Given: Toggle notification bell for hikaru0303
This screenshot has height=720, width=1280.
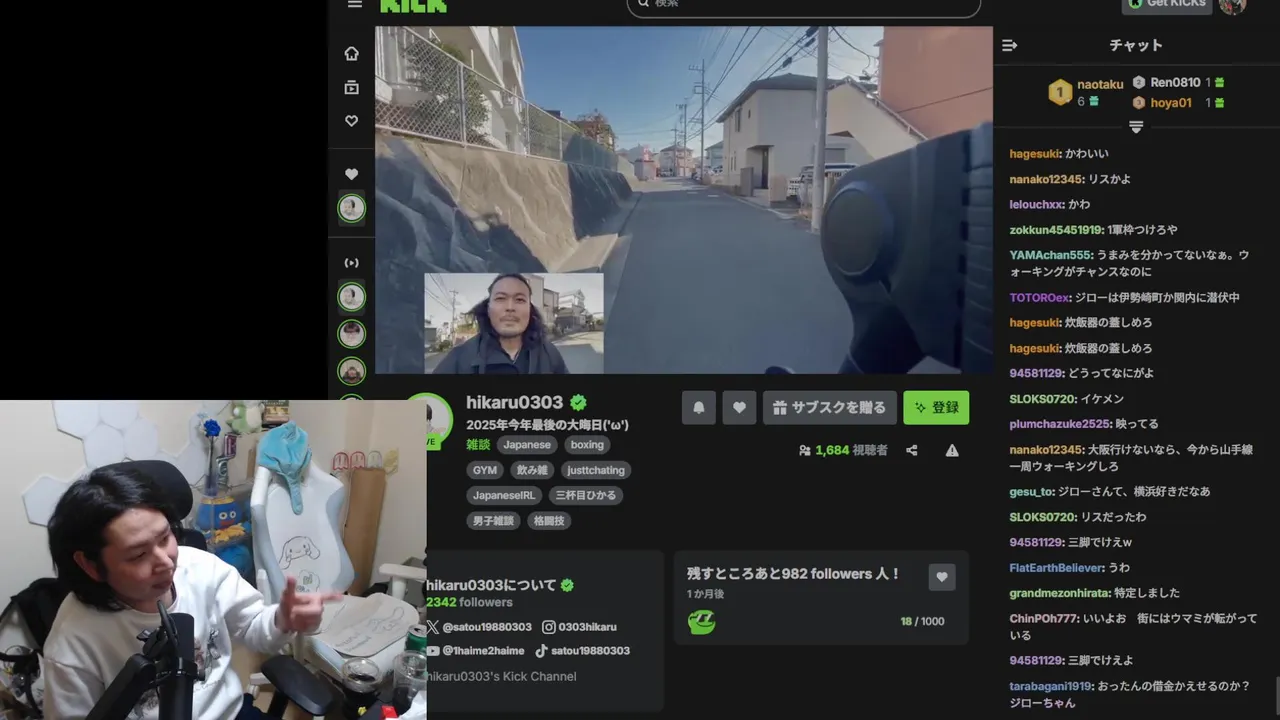Looking at the screenshot, I should click(699, 407).
